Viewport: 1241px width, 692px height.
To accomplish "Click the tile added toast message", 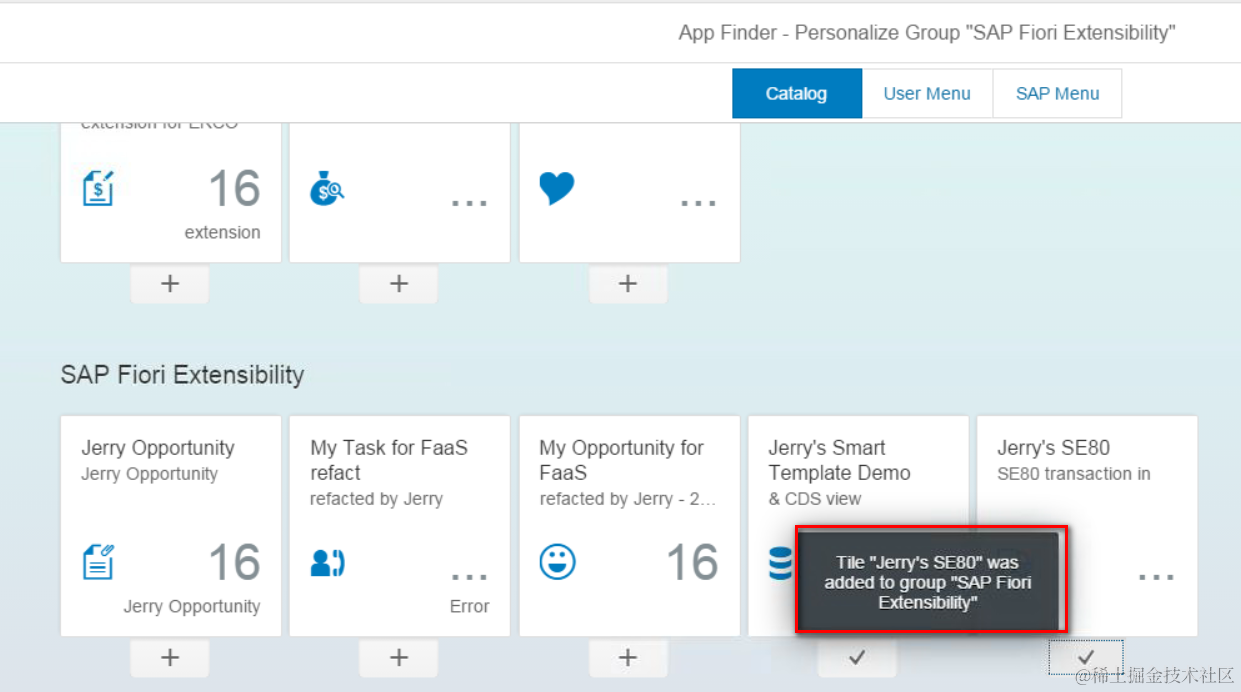I will 927,582.
